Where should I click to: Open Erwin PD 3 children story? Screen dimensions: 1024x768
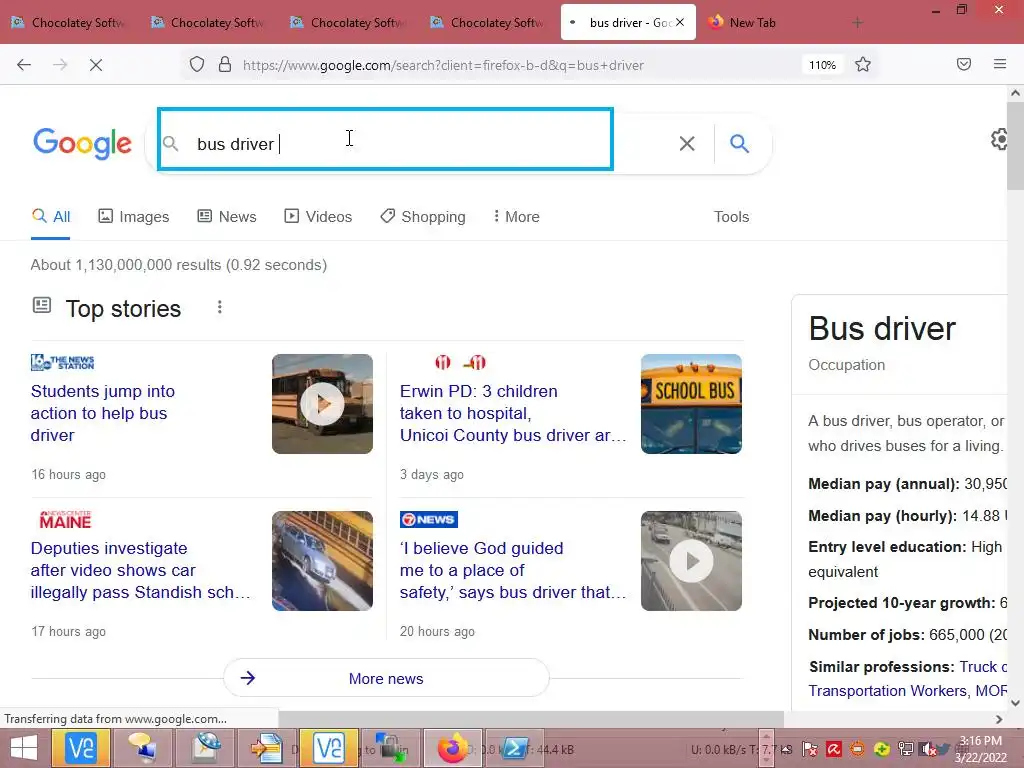tap(513, 413)
